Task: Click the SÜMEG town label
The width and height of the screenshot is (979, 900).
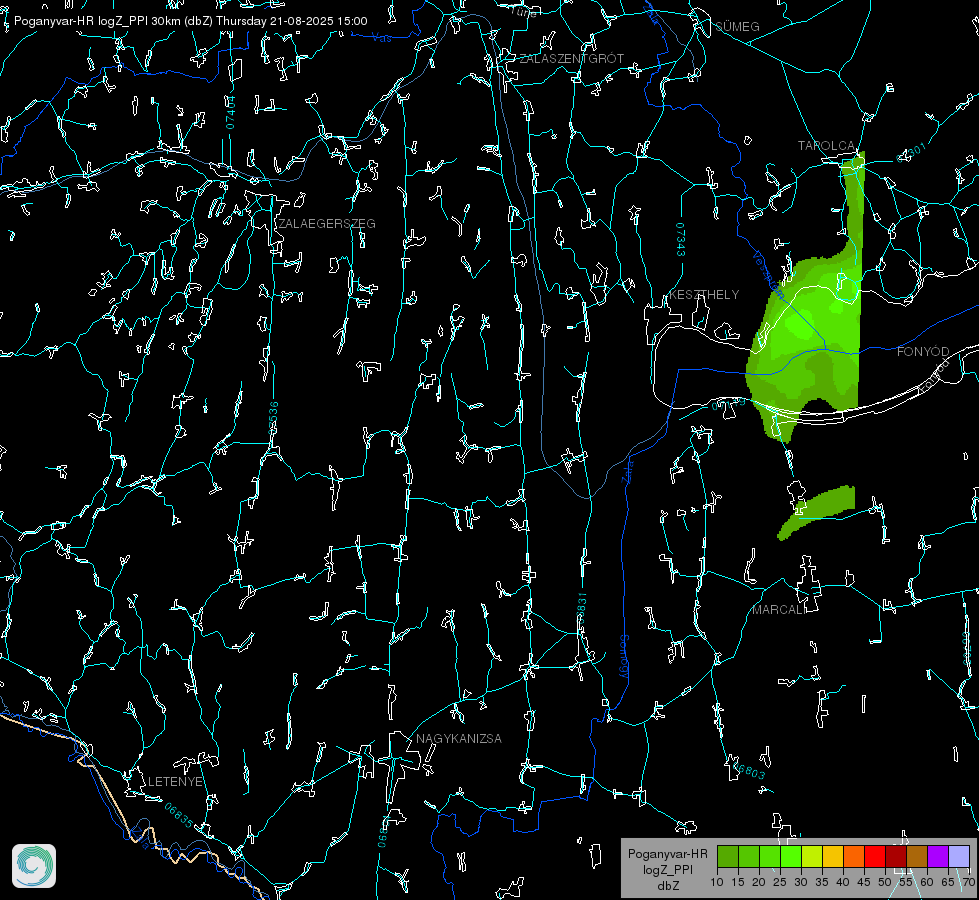Action: [x=737, y=26]
